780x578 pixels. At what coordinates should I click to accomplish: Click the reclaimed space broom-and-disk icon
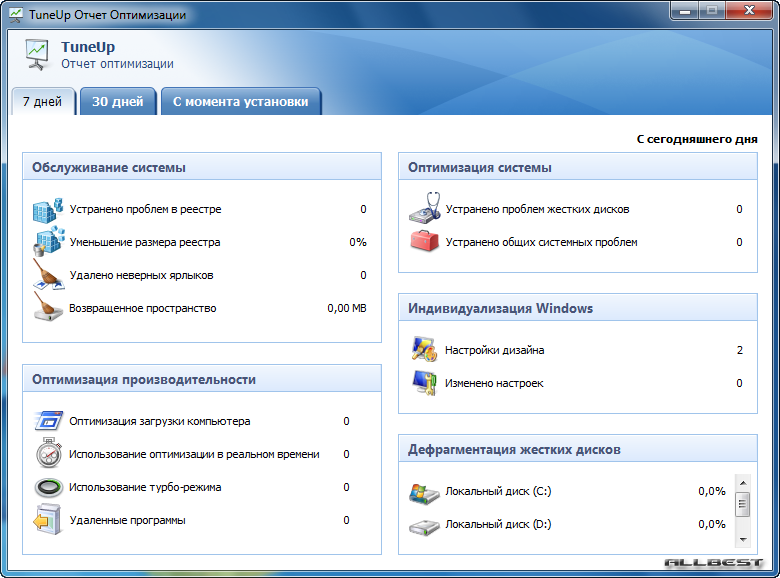click(x=48, y=306)
